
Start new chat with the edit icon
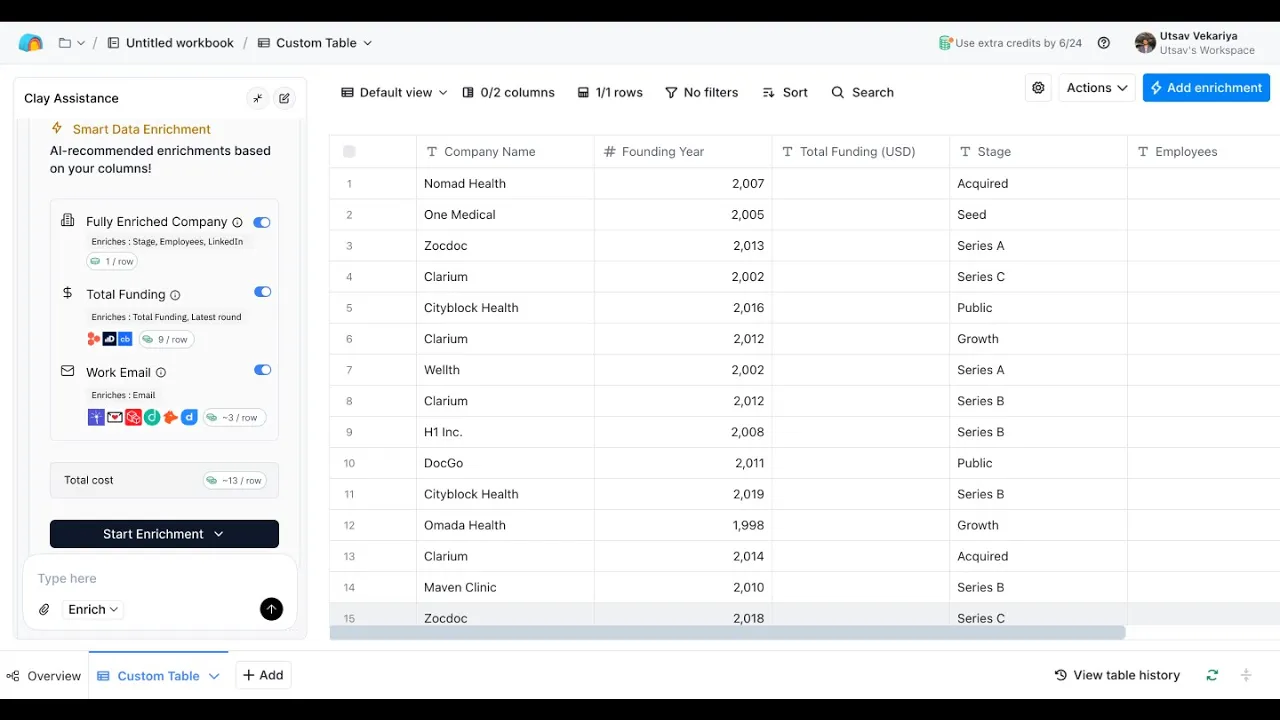[285, 98]
